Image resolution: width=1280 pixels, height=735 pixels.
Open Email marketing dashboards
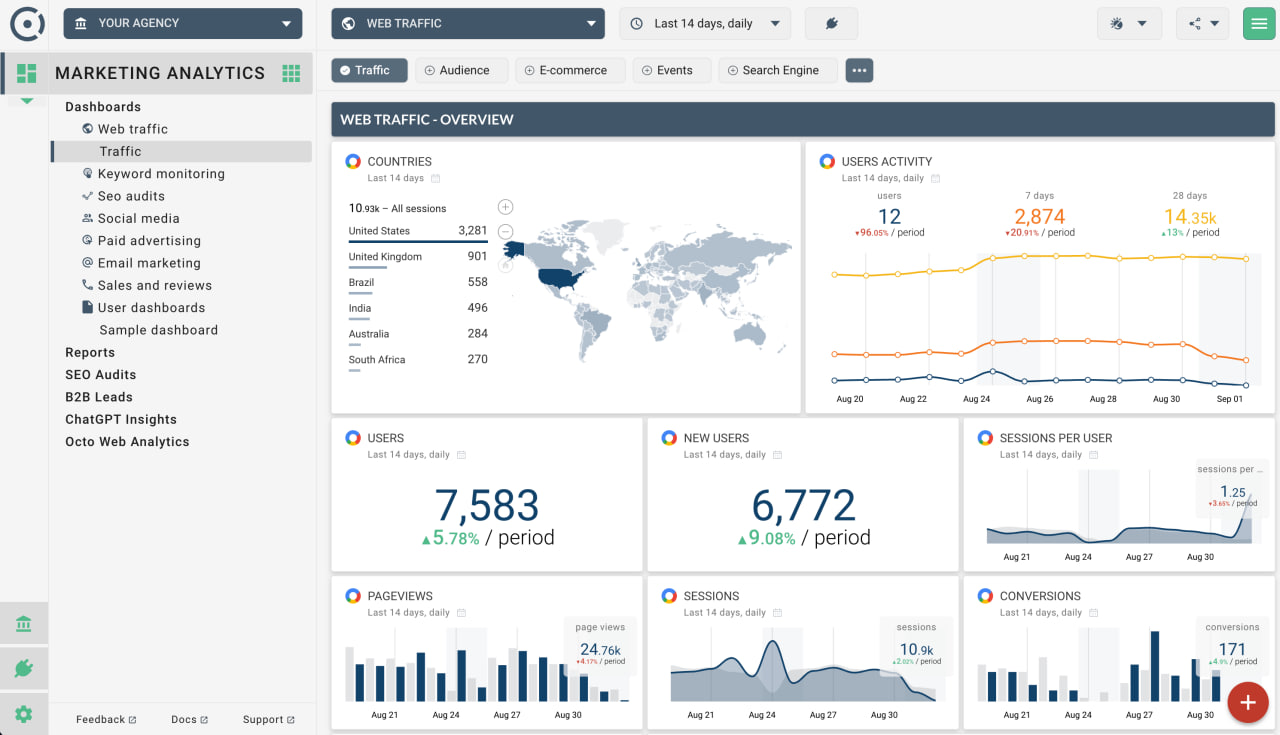[149, 263]
